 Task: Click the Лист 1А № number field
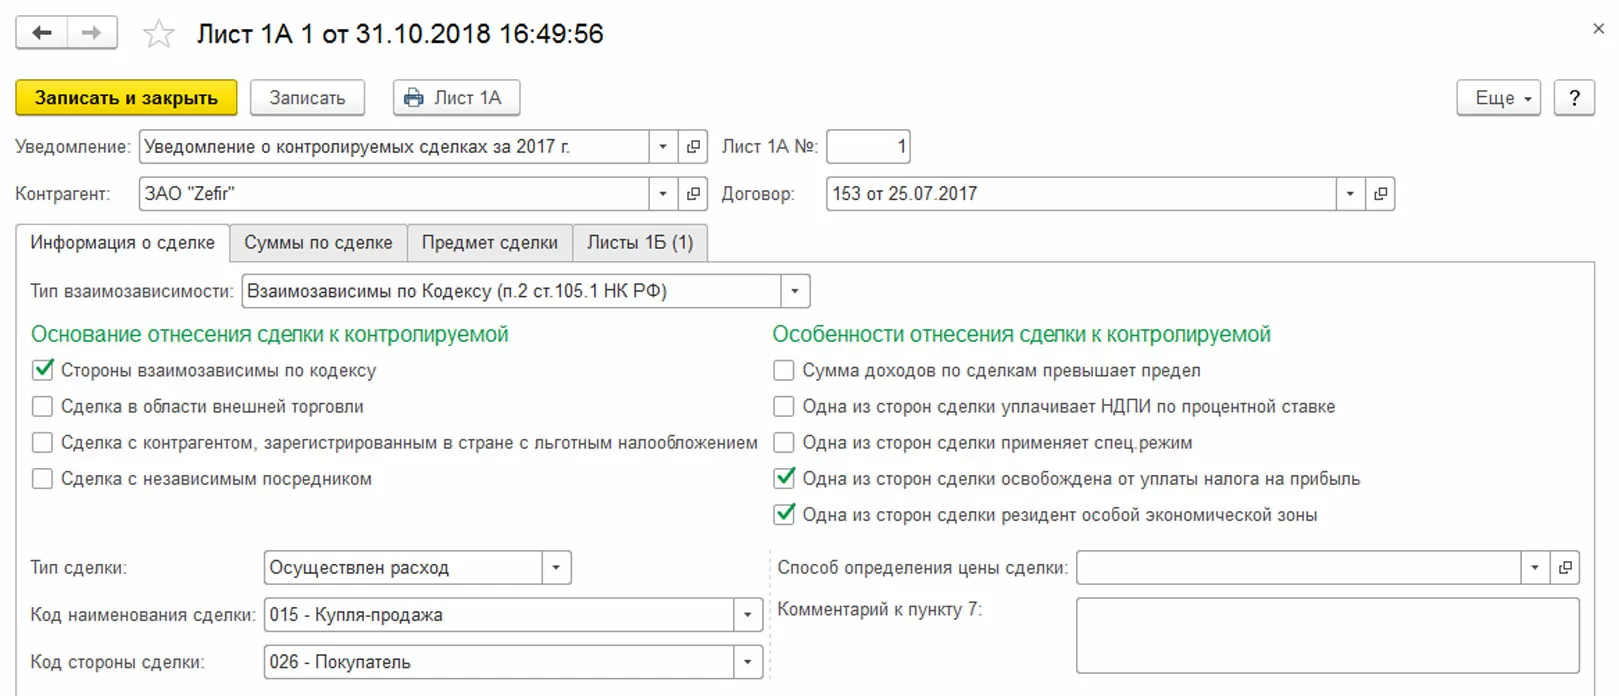tap(868, 147)
